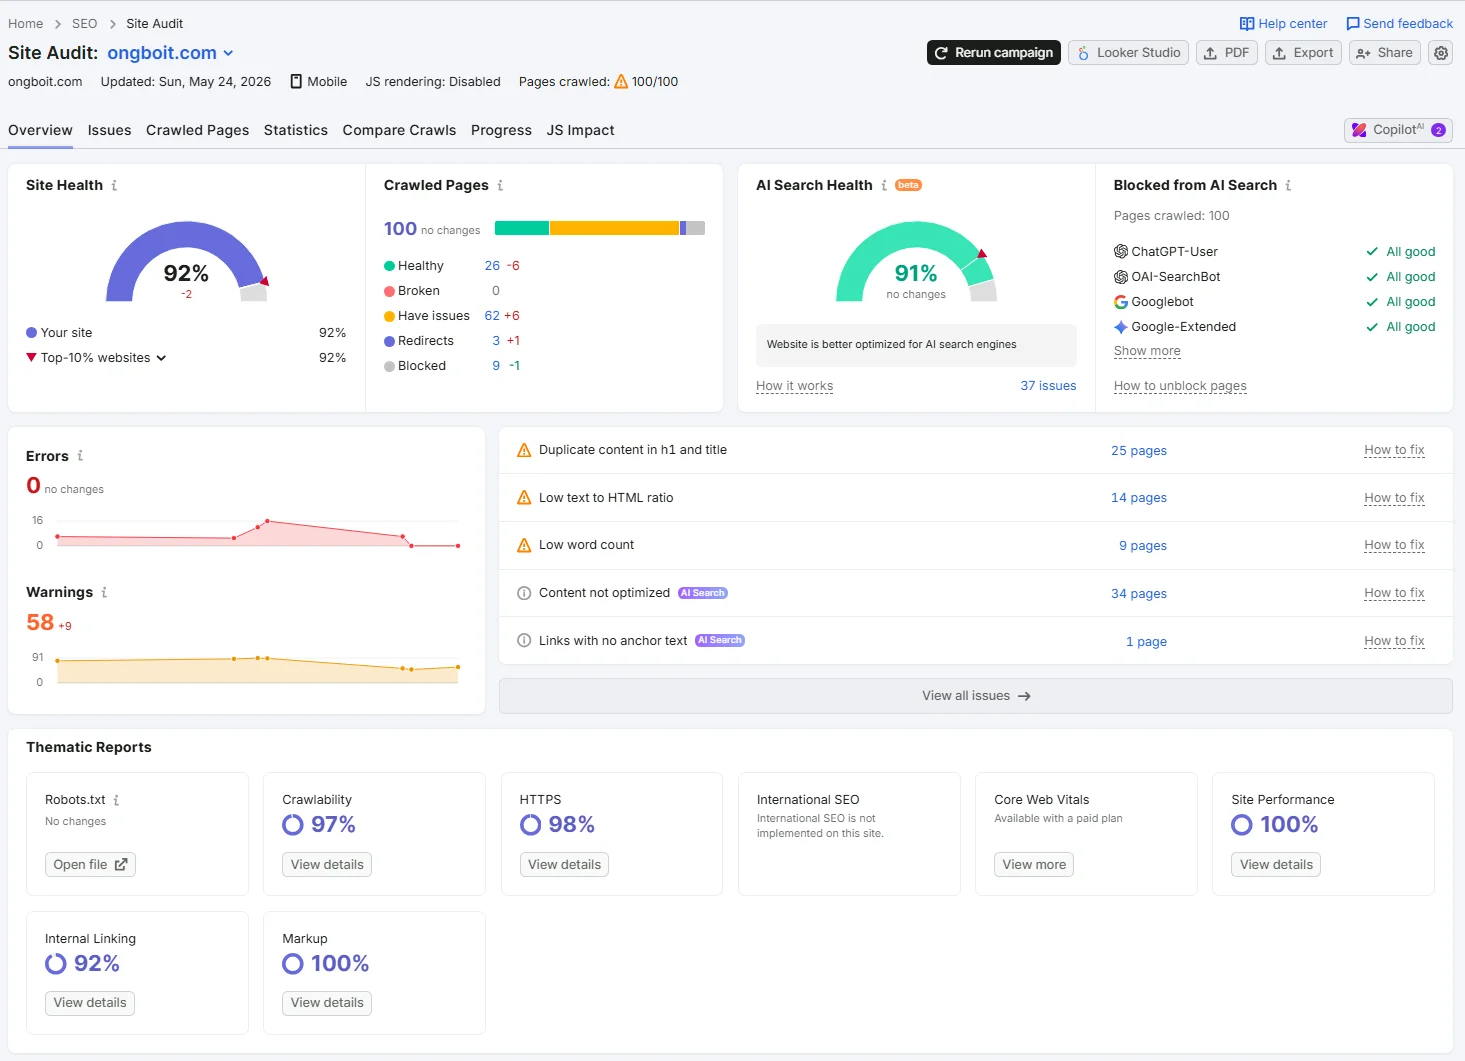The height and width of the screenshot is (1061, 1465).
Task: Click the Export button
Action: click(1303, 53)
